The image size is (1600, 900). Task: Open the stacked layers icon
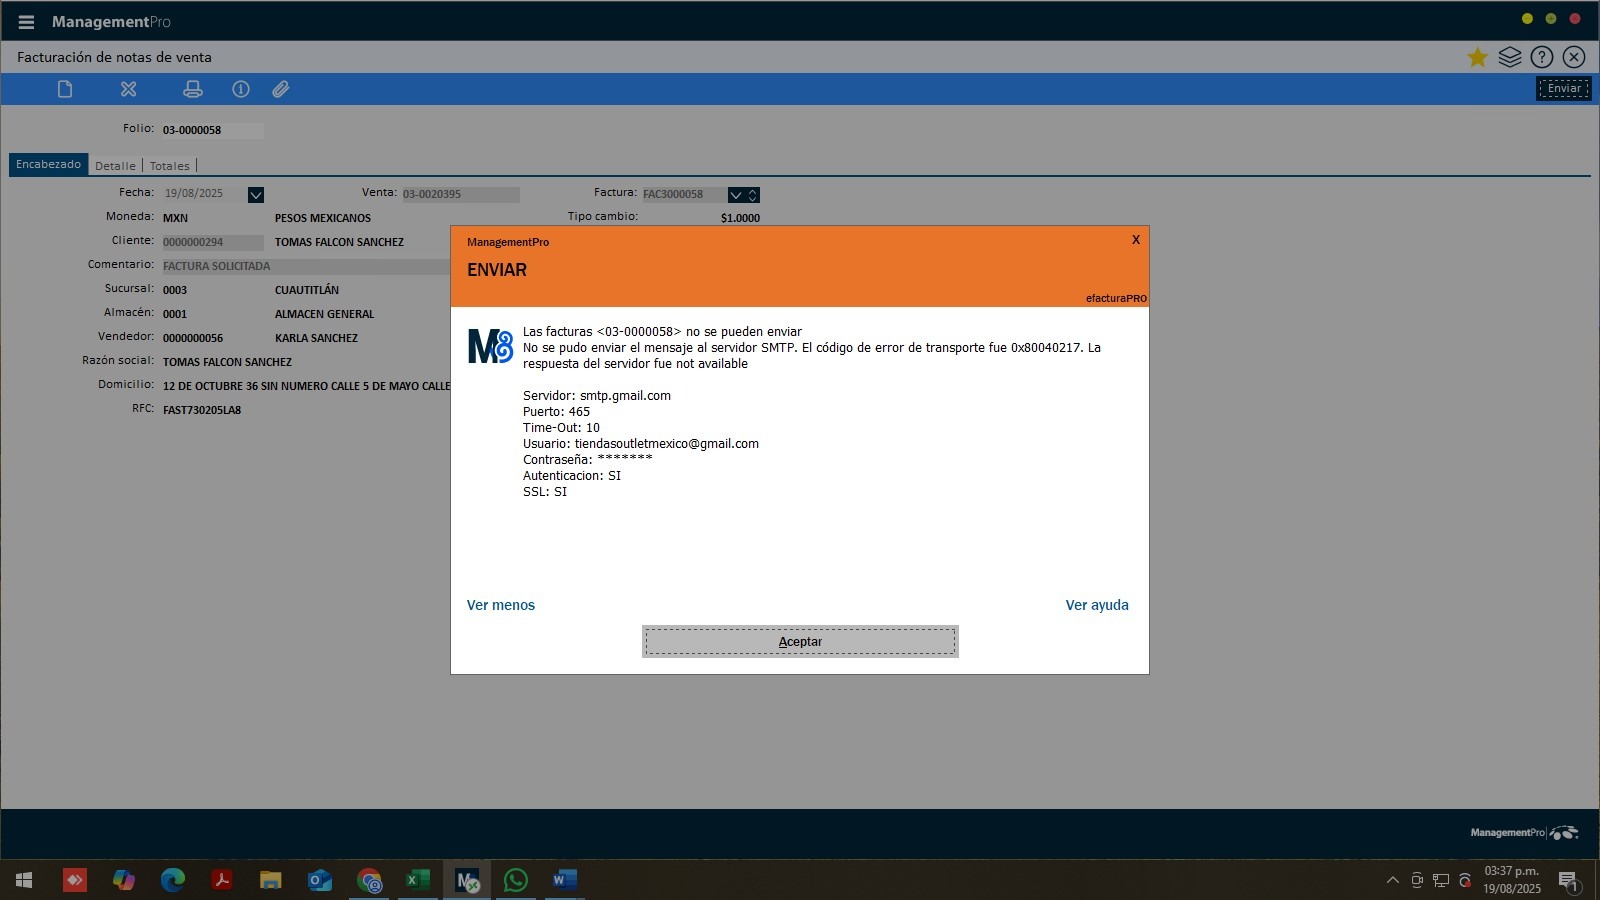[1510, 57]
